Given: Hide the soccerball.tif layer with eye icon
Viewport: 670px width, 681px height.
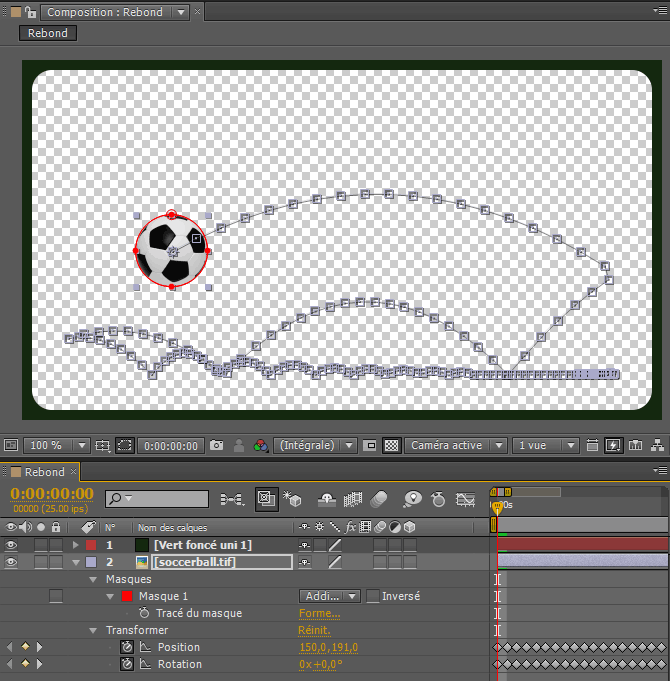Looking at the screenshot, I should click(10, 562).
